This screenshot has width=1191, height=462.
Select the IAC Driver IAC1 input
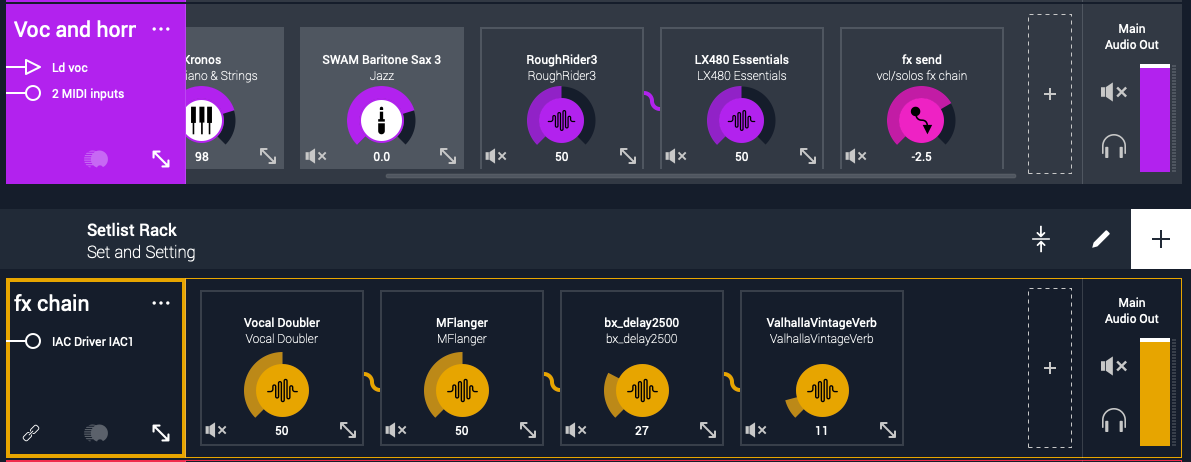click(x=93, y=341)
